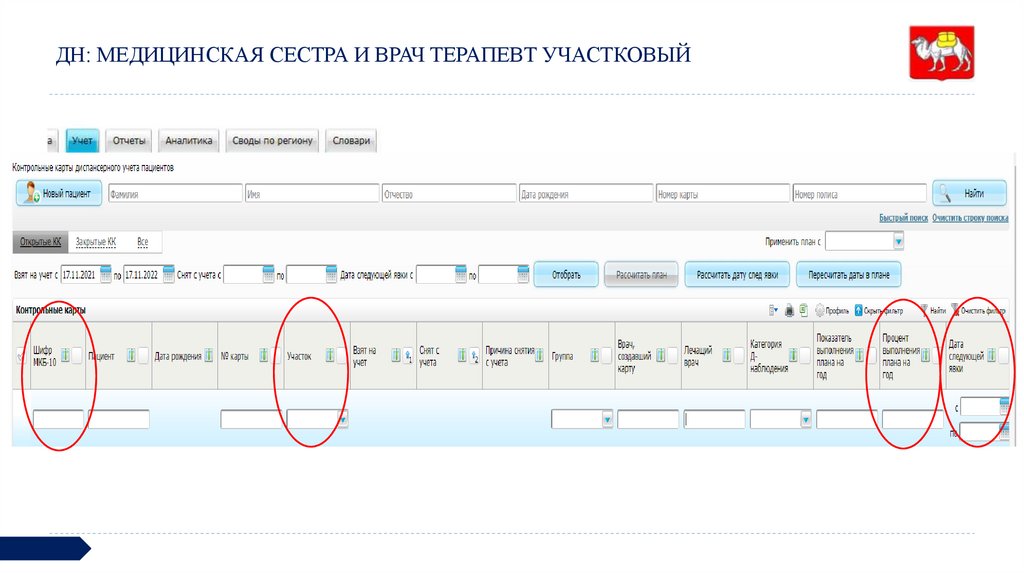Toggle checkbox in Пациент column header
Viewport: 1024px width, 574px height.
pyautogui.click(x=144, y=355)
